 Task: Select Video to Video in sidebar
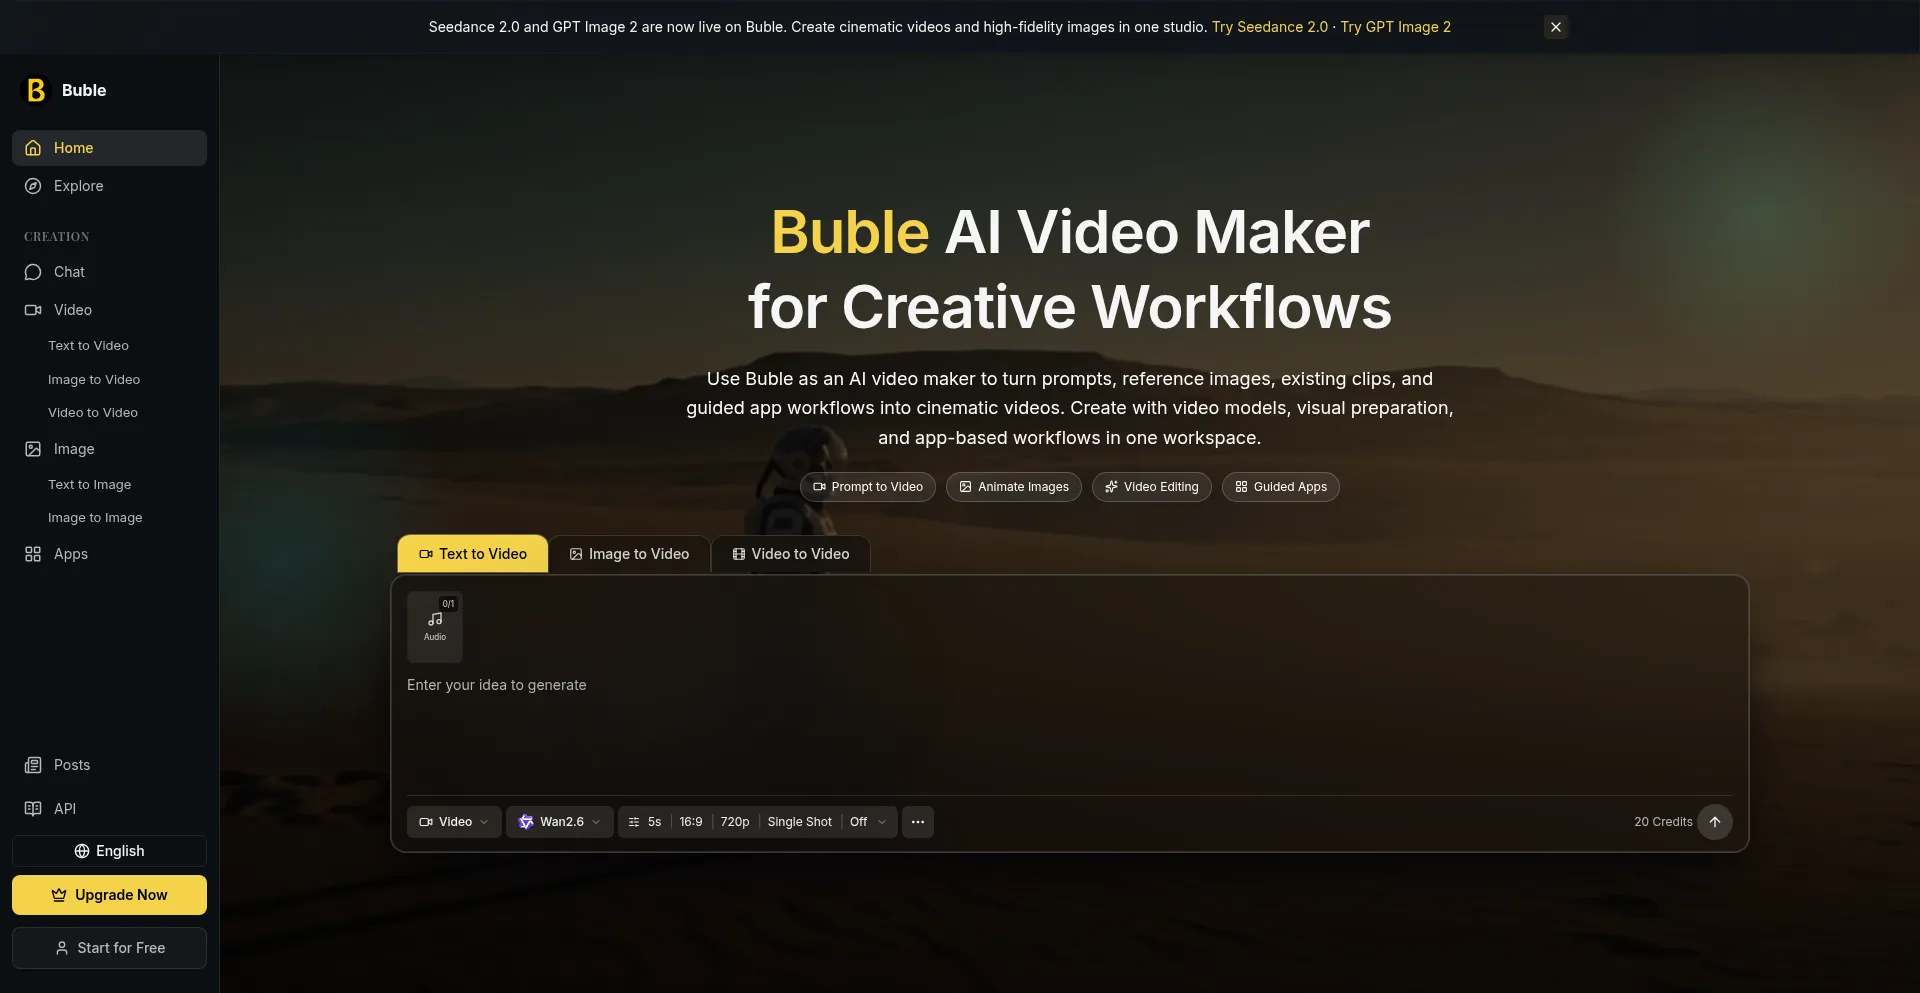pos(93,413)
